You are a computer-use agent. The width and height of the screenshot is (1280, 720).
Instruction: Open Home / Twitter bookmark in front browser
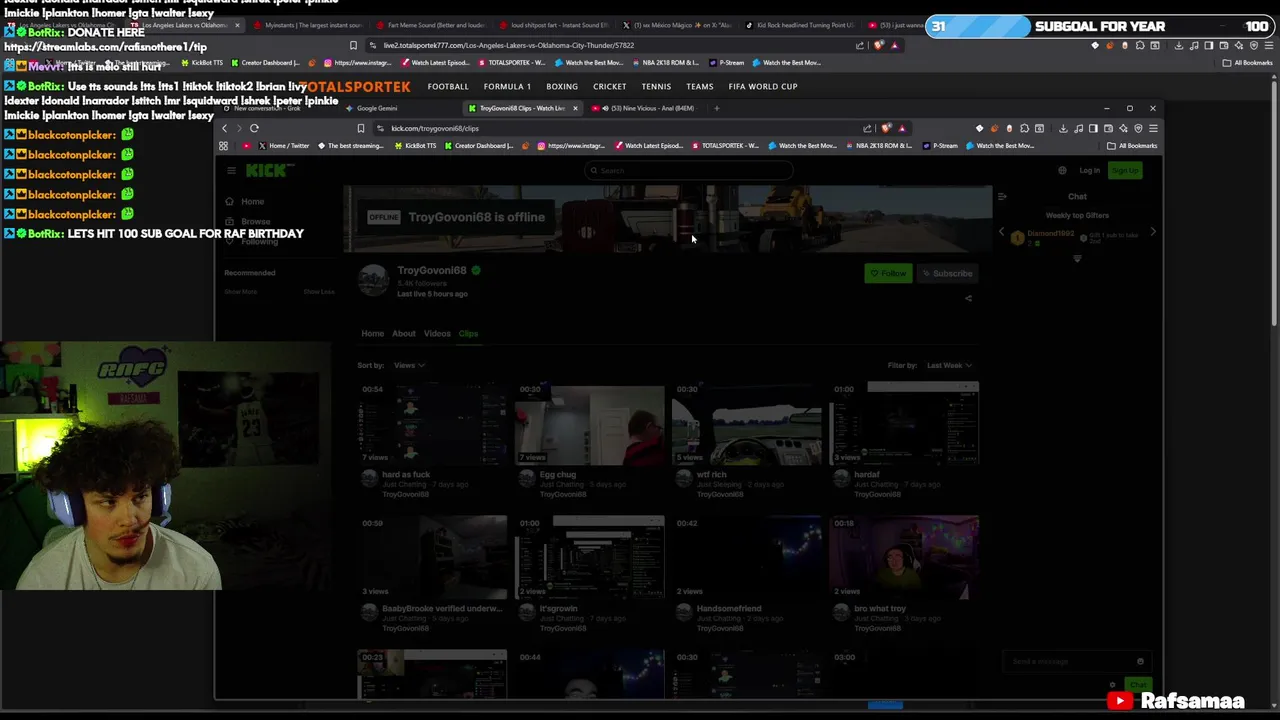pos(284,146)
